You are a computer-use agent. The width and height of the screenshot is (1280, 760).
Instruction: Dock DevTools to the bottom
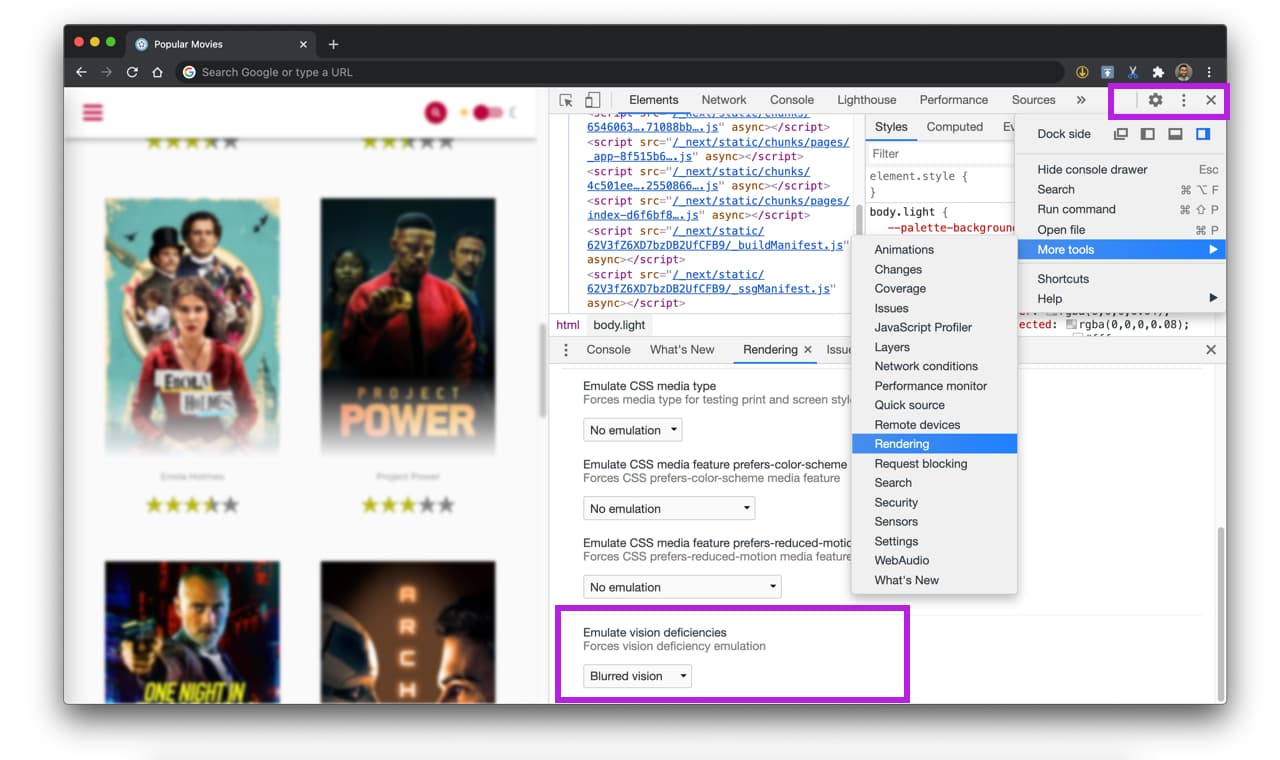tap(1176, 134)
